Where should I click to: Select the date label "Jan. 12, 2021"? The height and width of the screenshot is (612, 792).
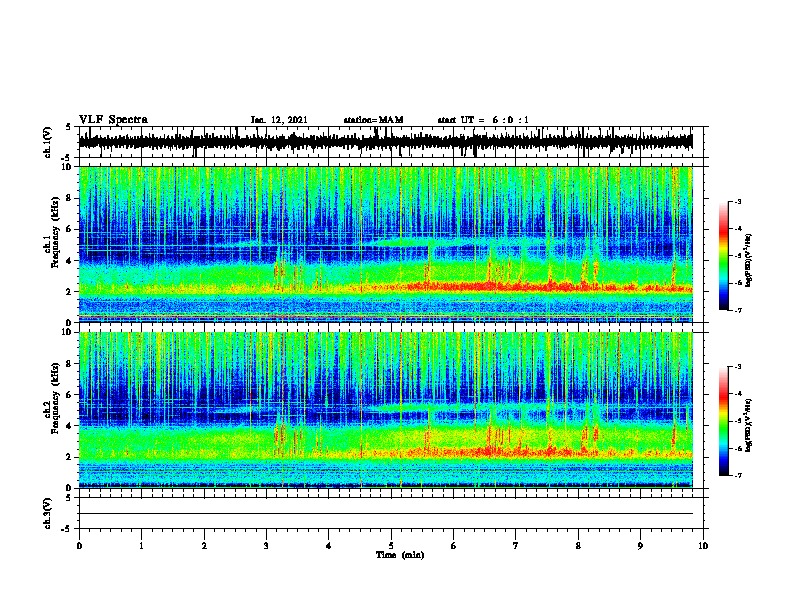pos(279,120)
